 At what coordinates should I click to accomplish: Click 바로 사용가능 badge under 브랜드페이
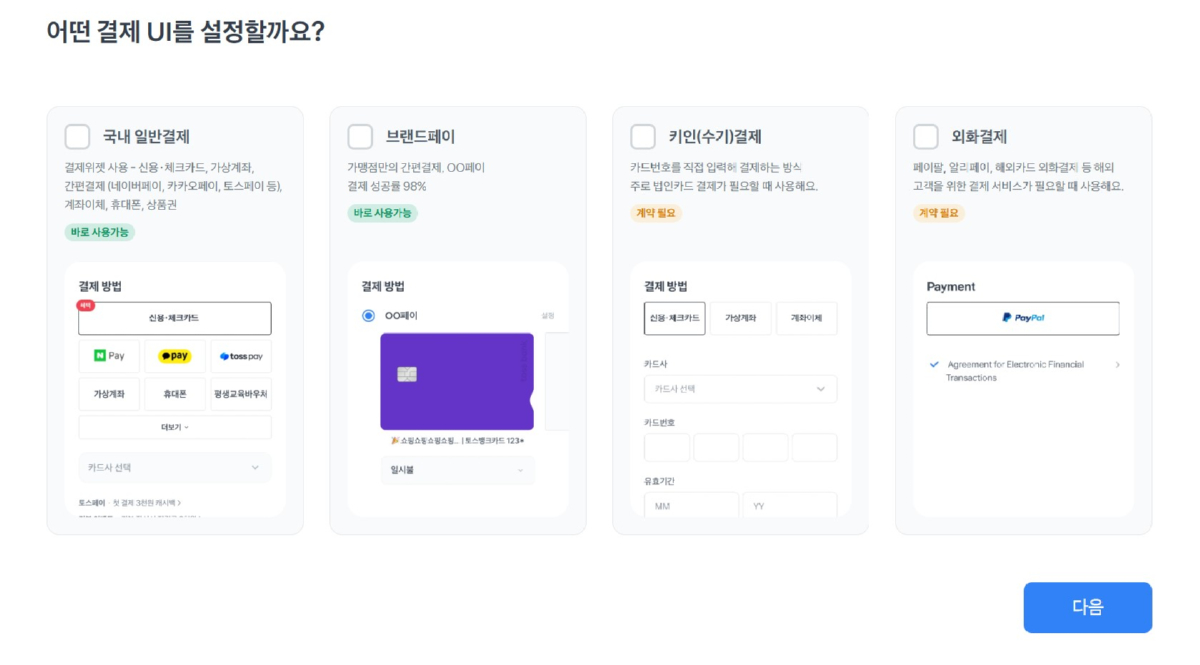coord(383,213)
